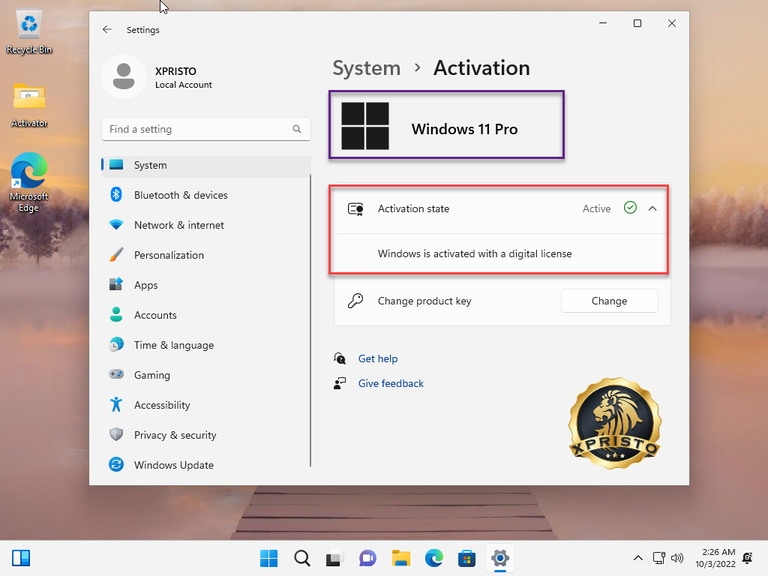Click the Windows 11 Pro logo
This screenshot has height=576, width=768.
tap(365, 126)
